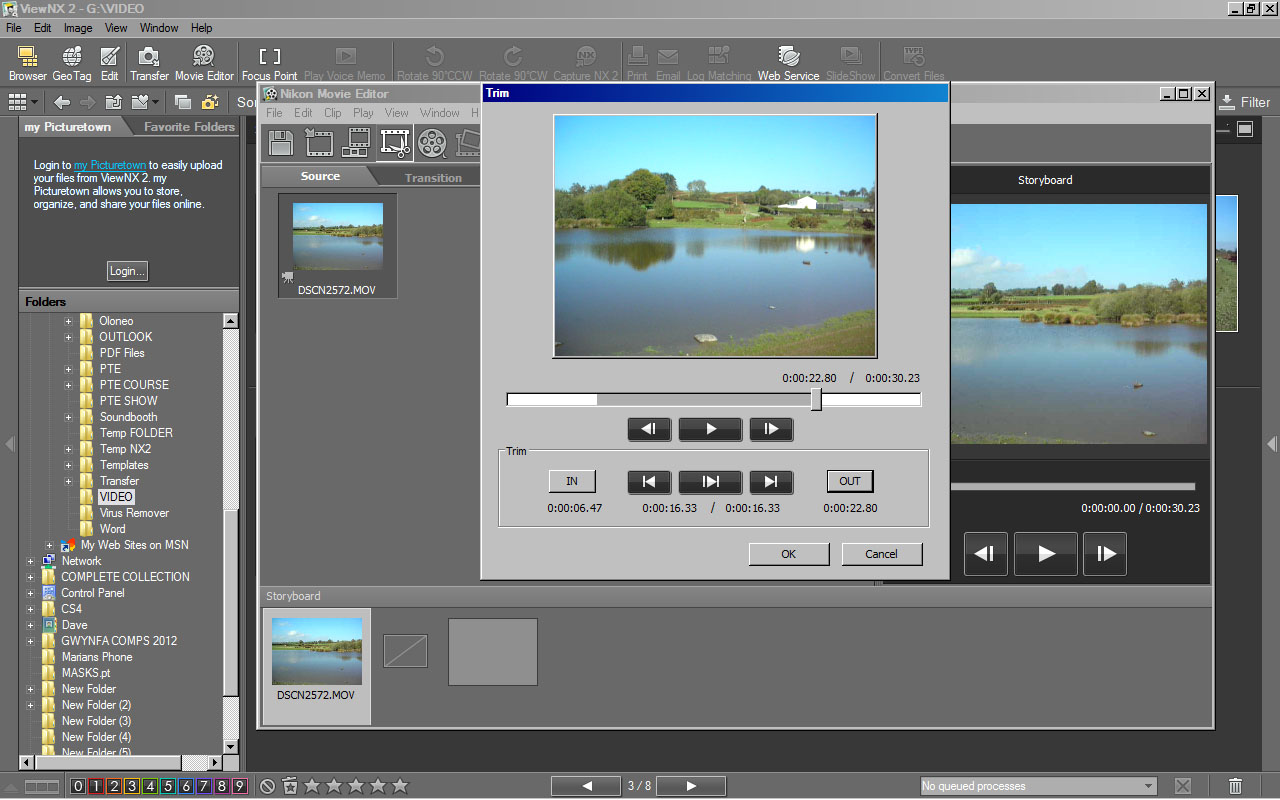Click the Login button in my Picturetown
Image resolution: width=1280 pixels, height=800 pixels.
(127, 270)
